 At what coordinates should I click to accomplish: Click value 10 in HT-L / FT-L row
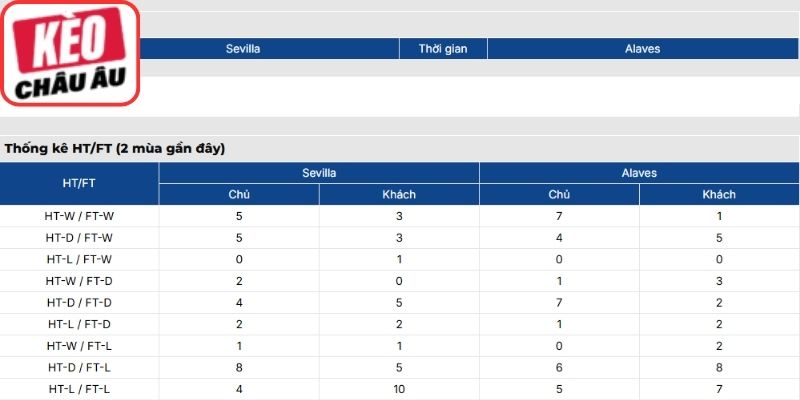pos(399,389)
